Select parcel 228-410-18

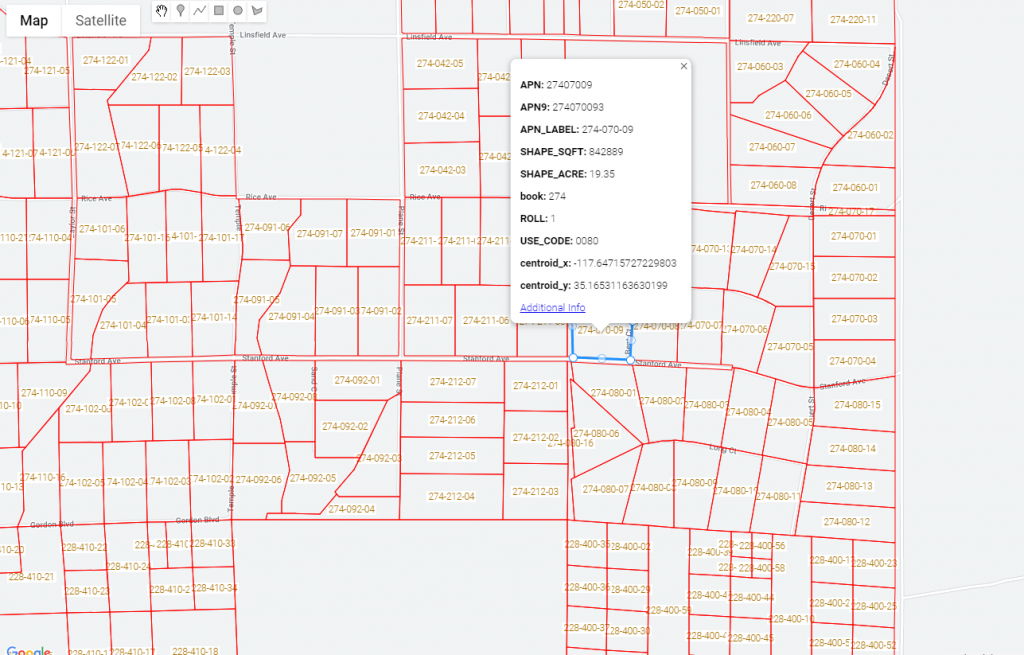tap(194, 650)
